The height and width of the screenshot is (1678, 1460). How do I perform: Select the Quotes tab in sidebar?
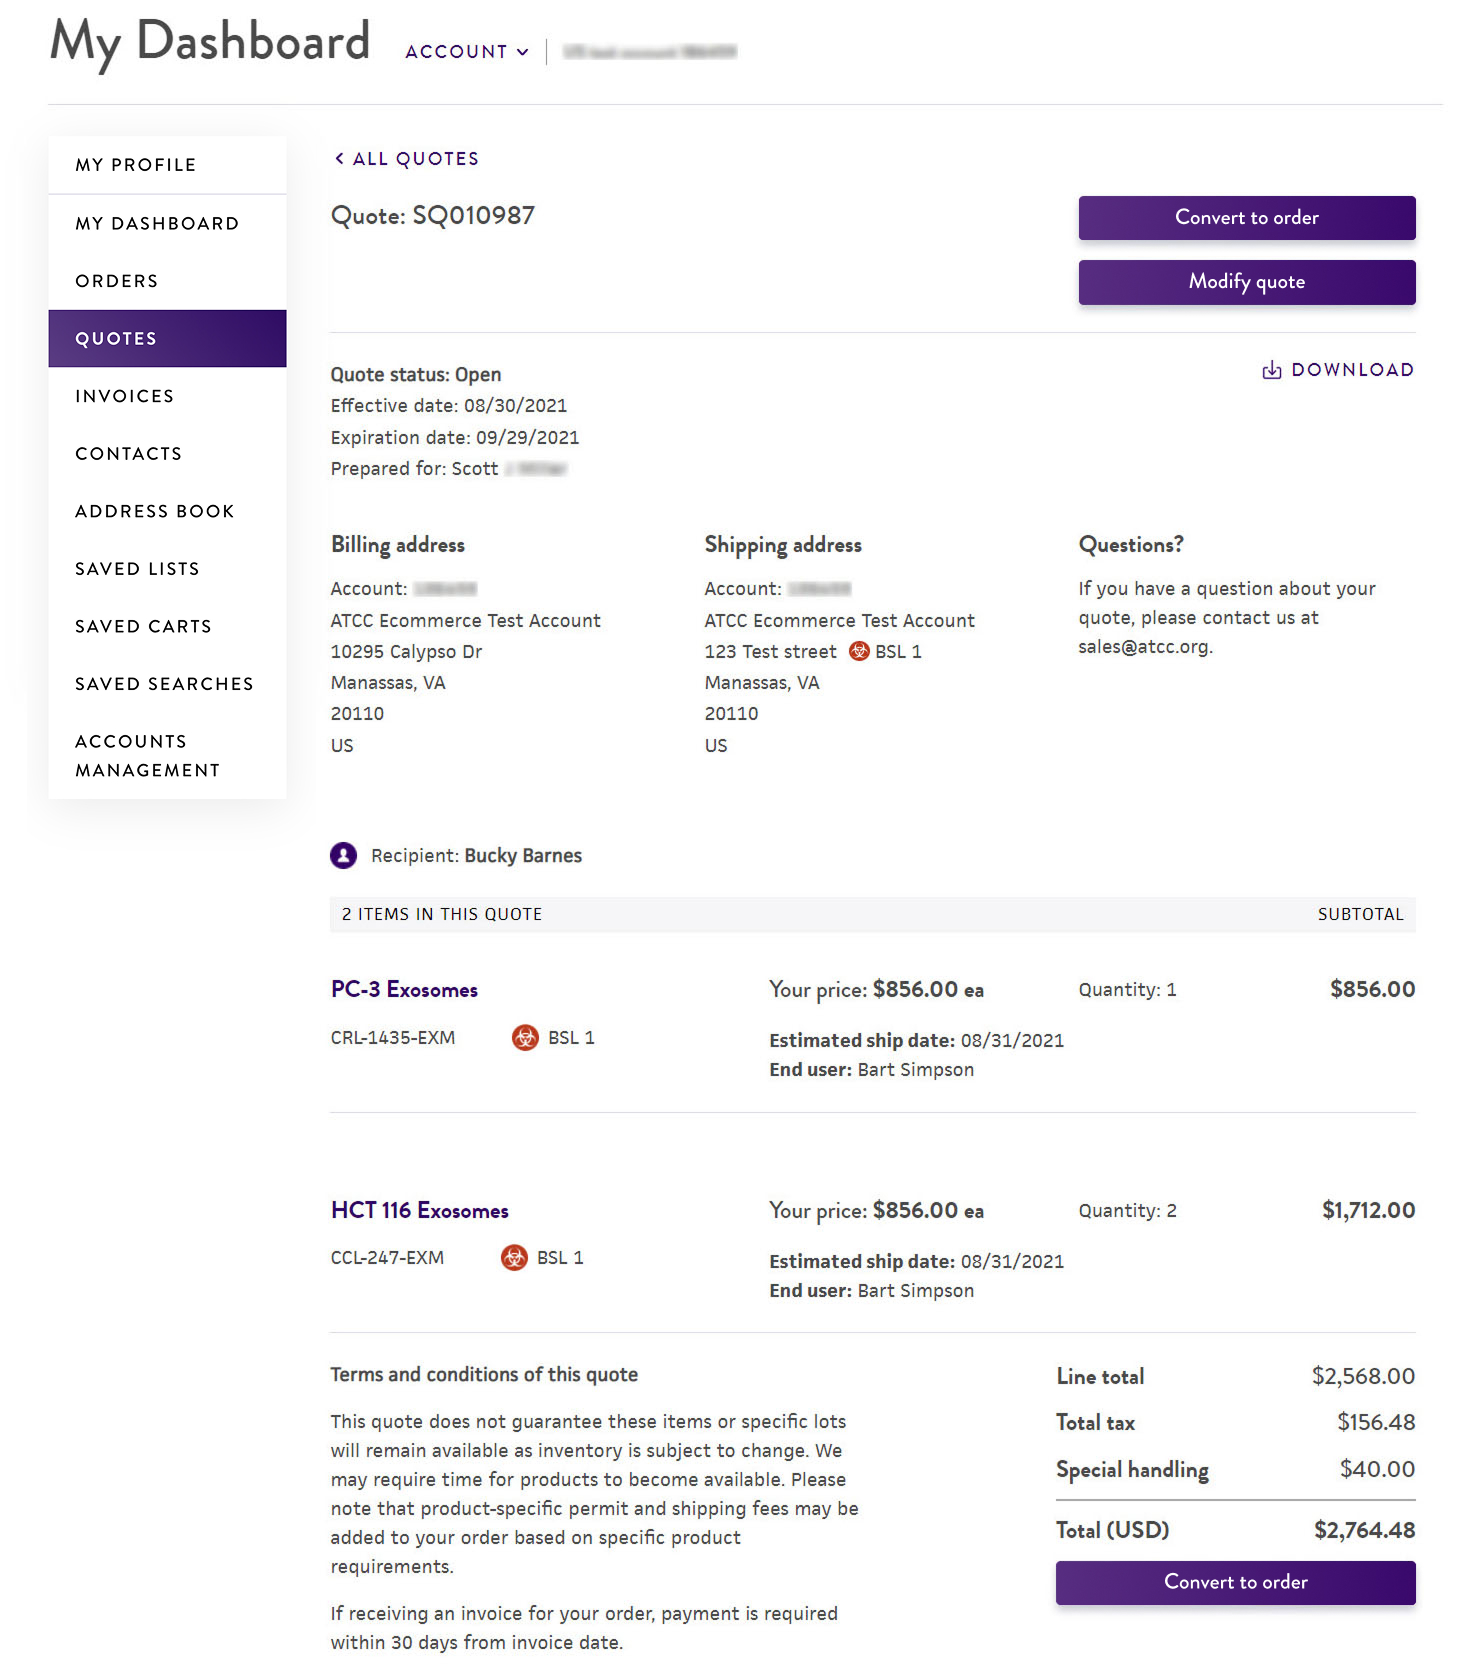(x=117, y=339)
